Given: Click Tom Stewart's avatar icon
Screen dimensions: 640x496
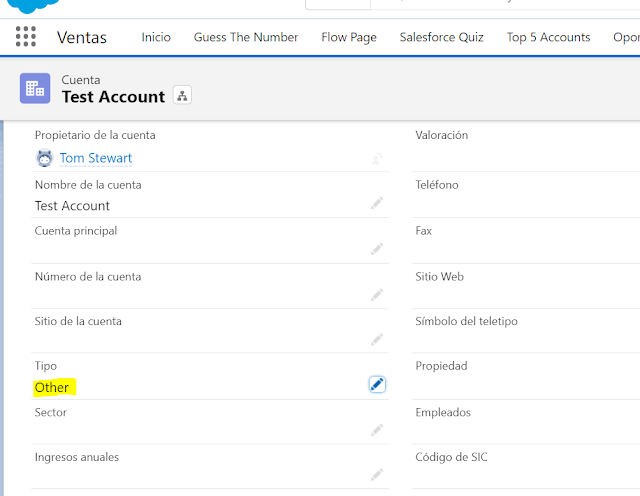Looking at the screenshot, I should click(44, 158).
